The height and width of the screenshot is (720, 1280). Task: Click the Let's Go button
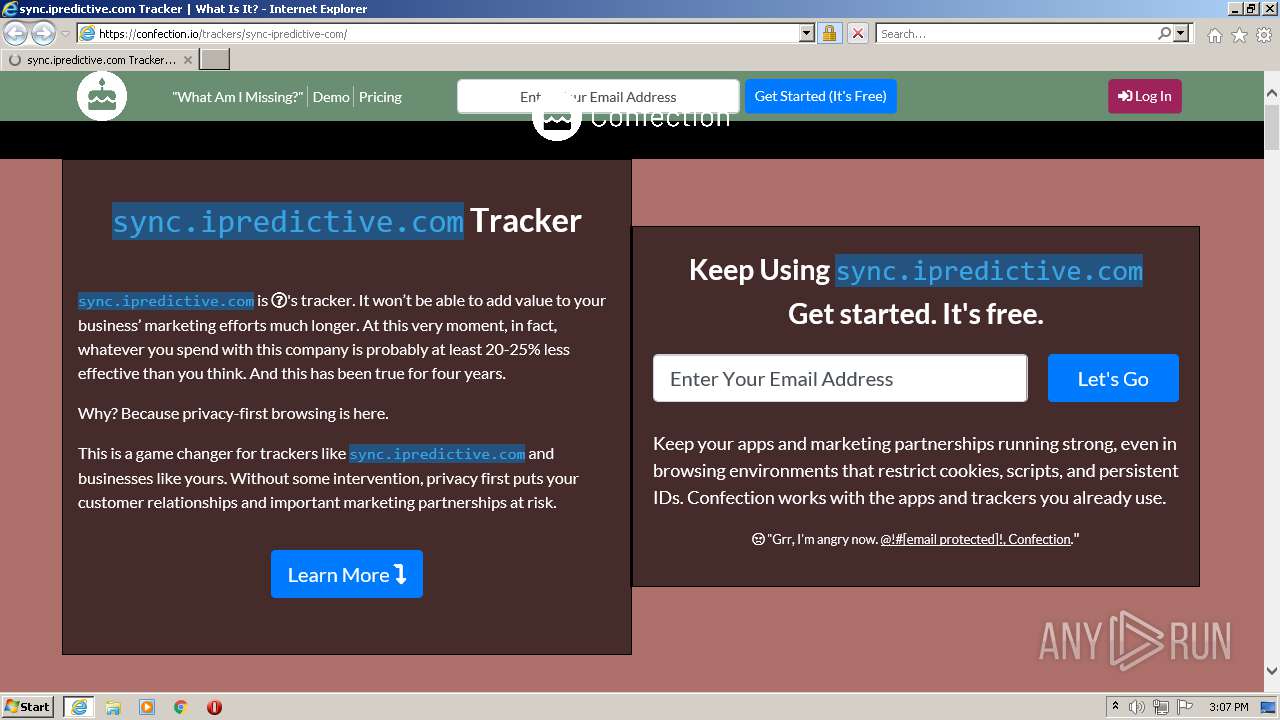[x=1113, y=378]
